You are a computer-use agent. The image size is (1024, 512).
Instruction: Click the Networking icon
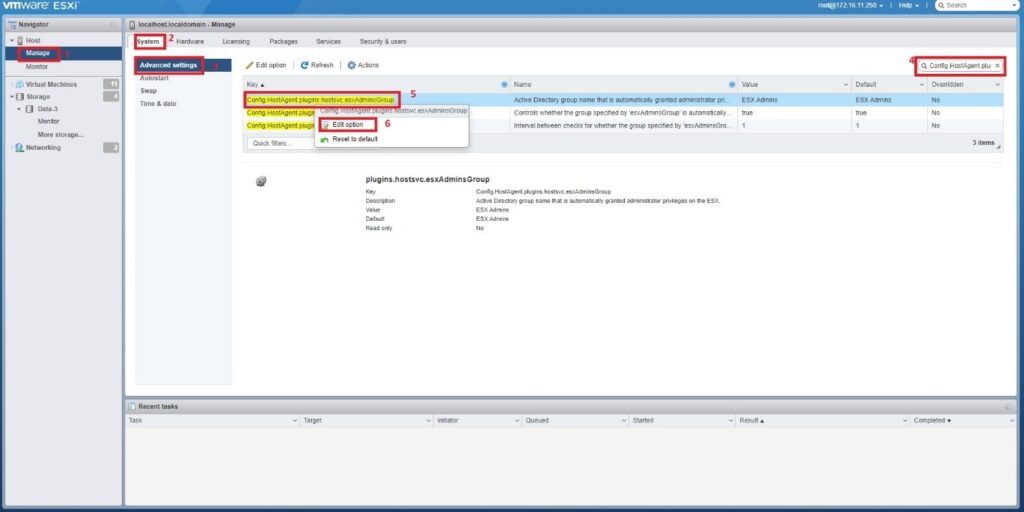(20, 148)
